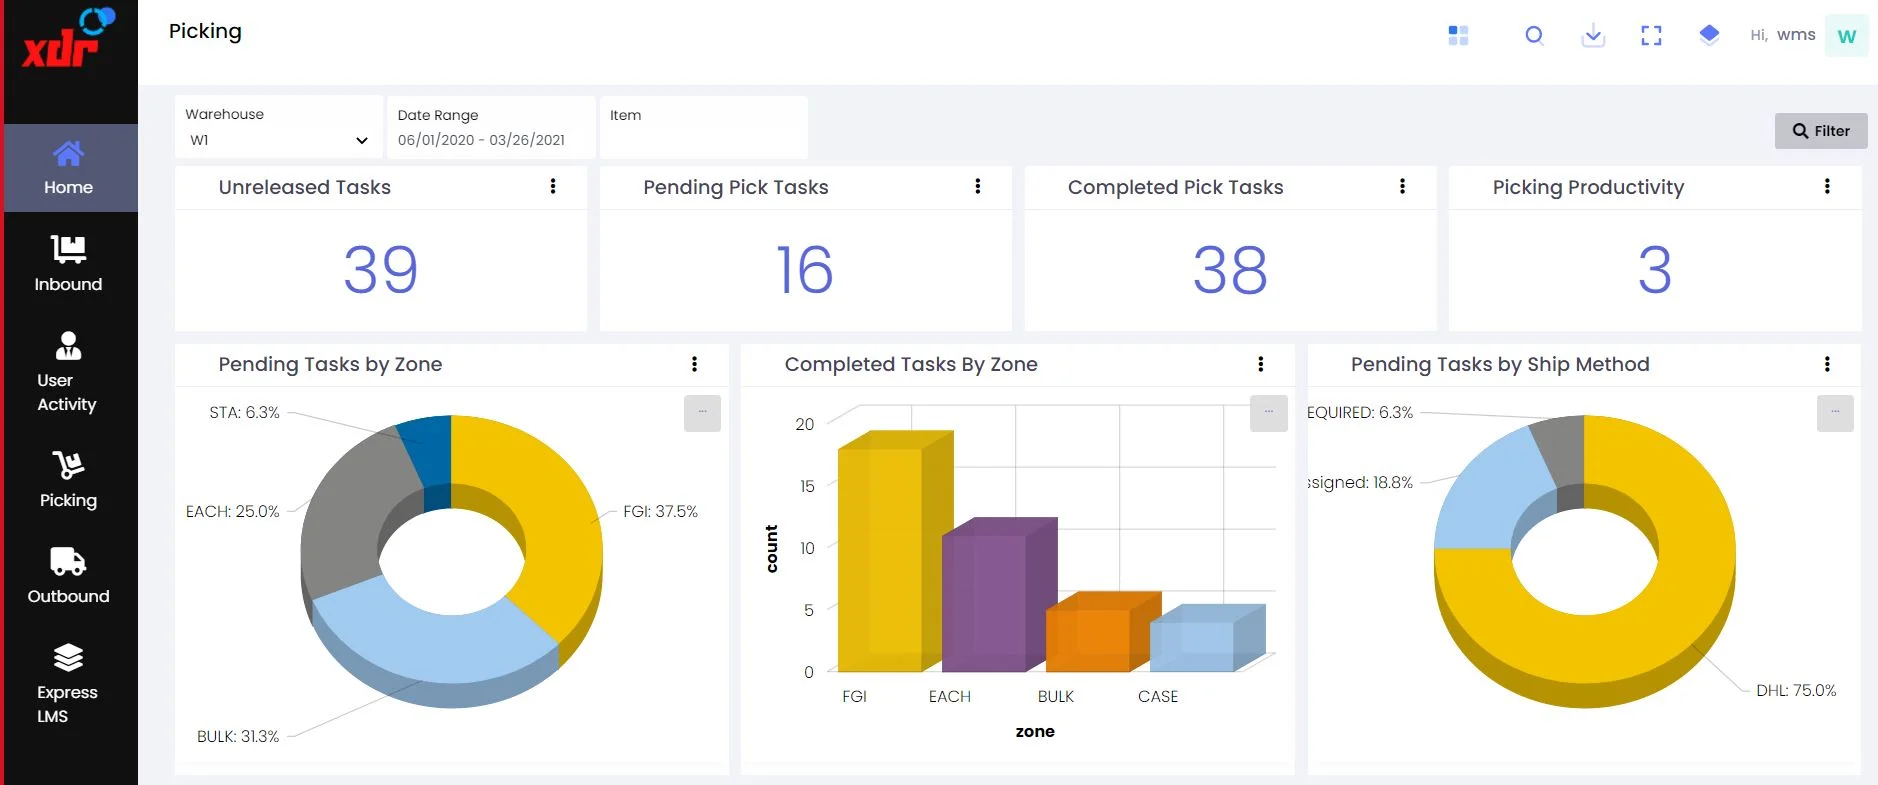This screenshot has width=1878, height=785.
Task: Open Express LMS in the sidebar
Action: coord(69,683)
